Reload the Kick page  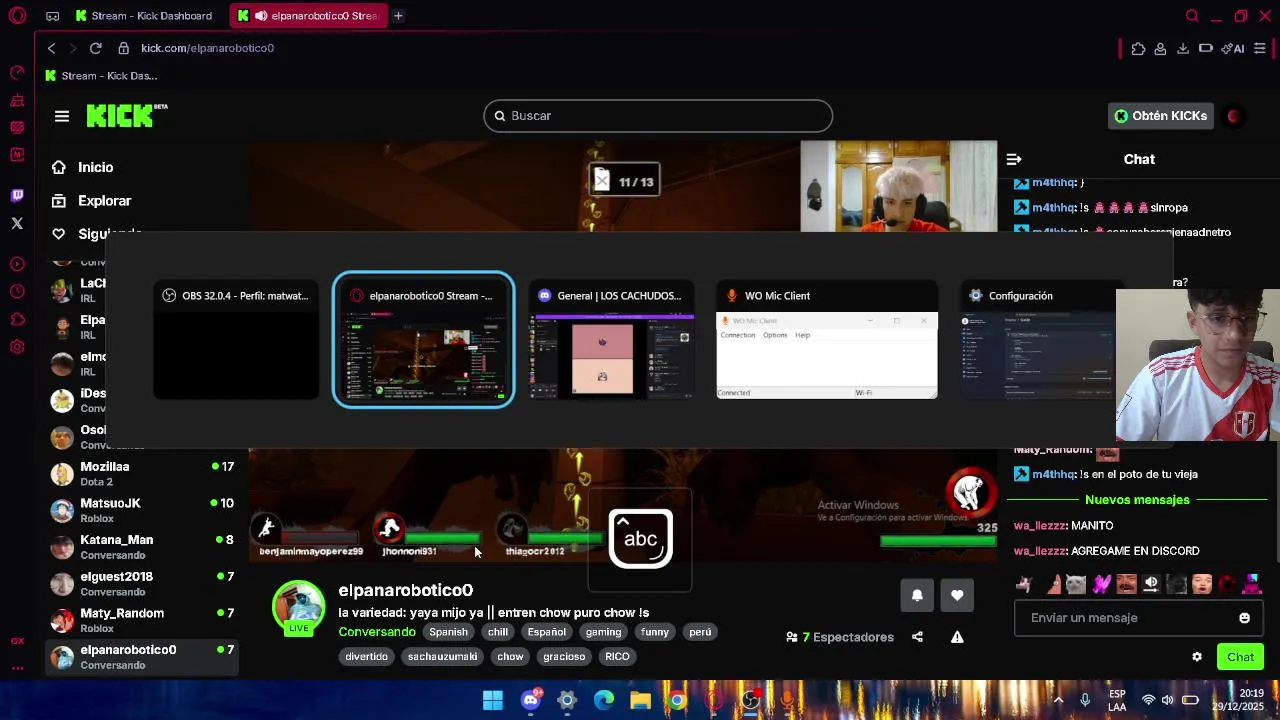96,48
